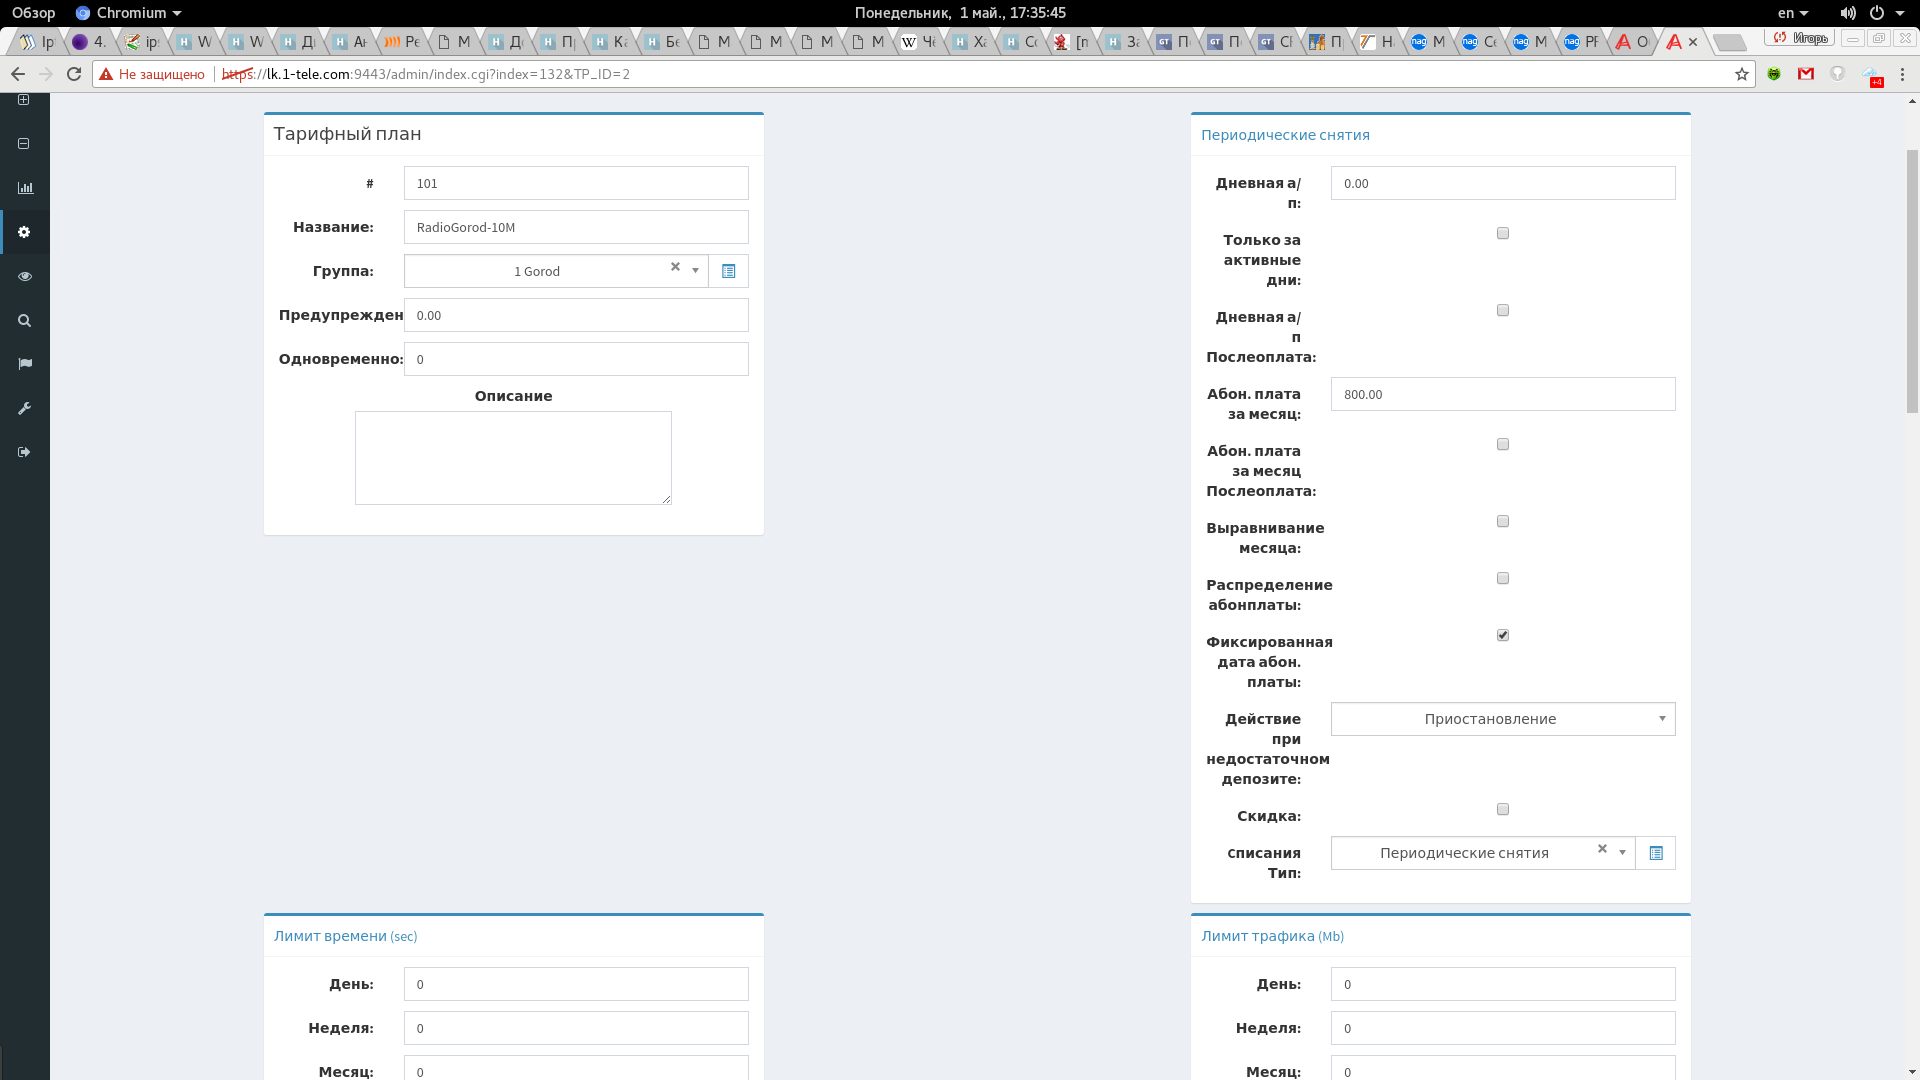The width and height of the screenshot is (1920, 1080).
Task: Close the active browser tab
Action: [1692, 42]
